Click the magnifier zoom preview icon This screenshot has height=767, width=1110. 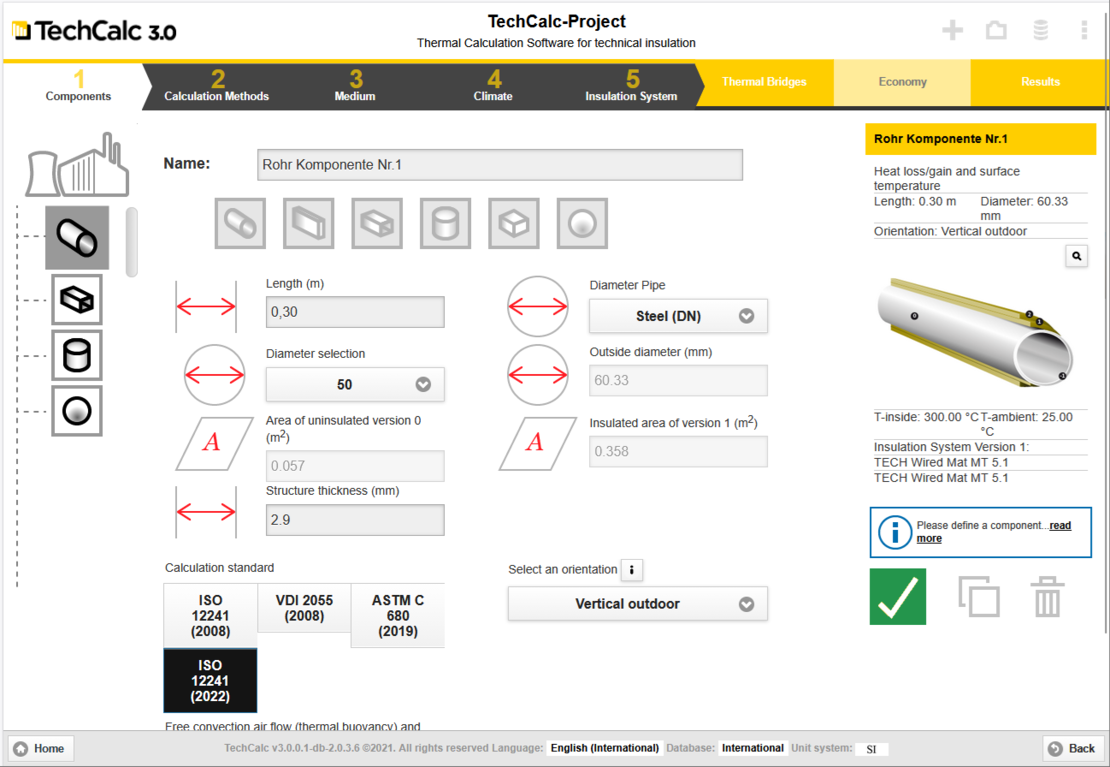[x=1077, y=256]
